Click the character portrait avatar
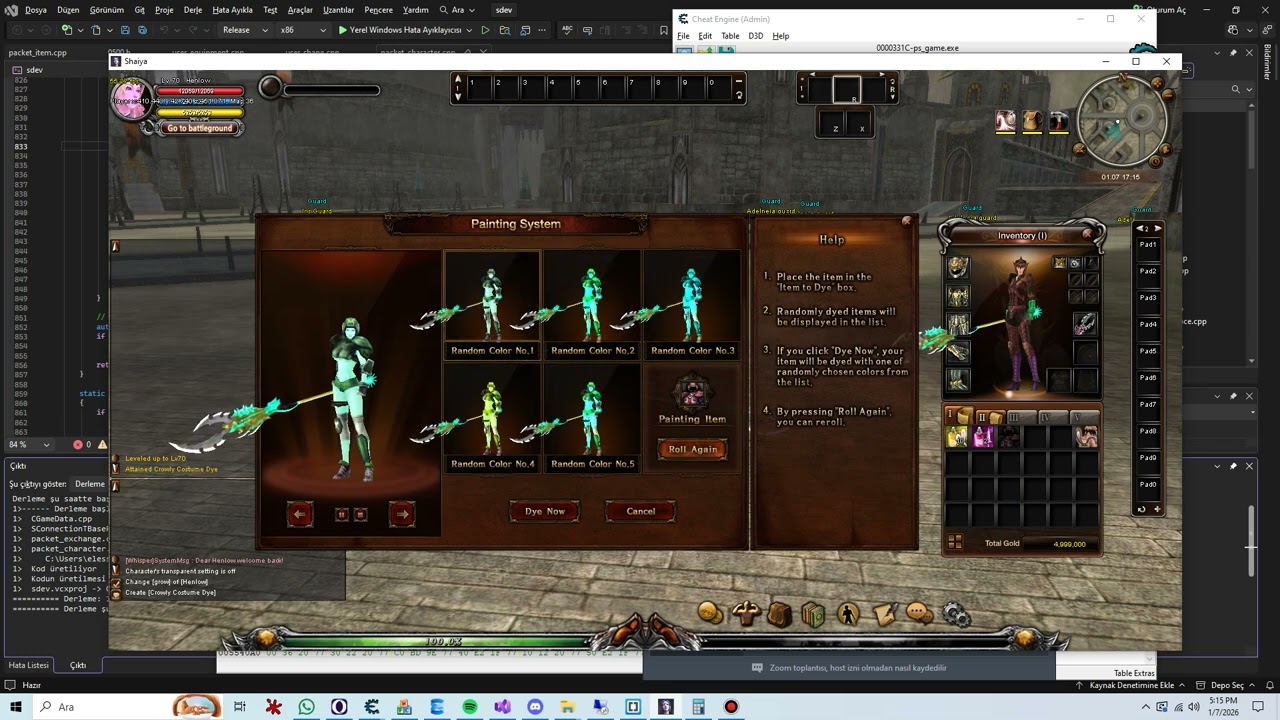 click(131, 100)
